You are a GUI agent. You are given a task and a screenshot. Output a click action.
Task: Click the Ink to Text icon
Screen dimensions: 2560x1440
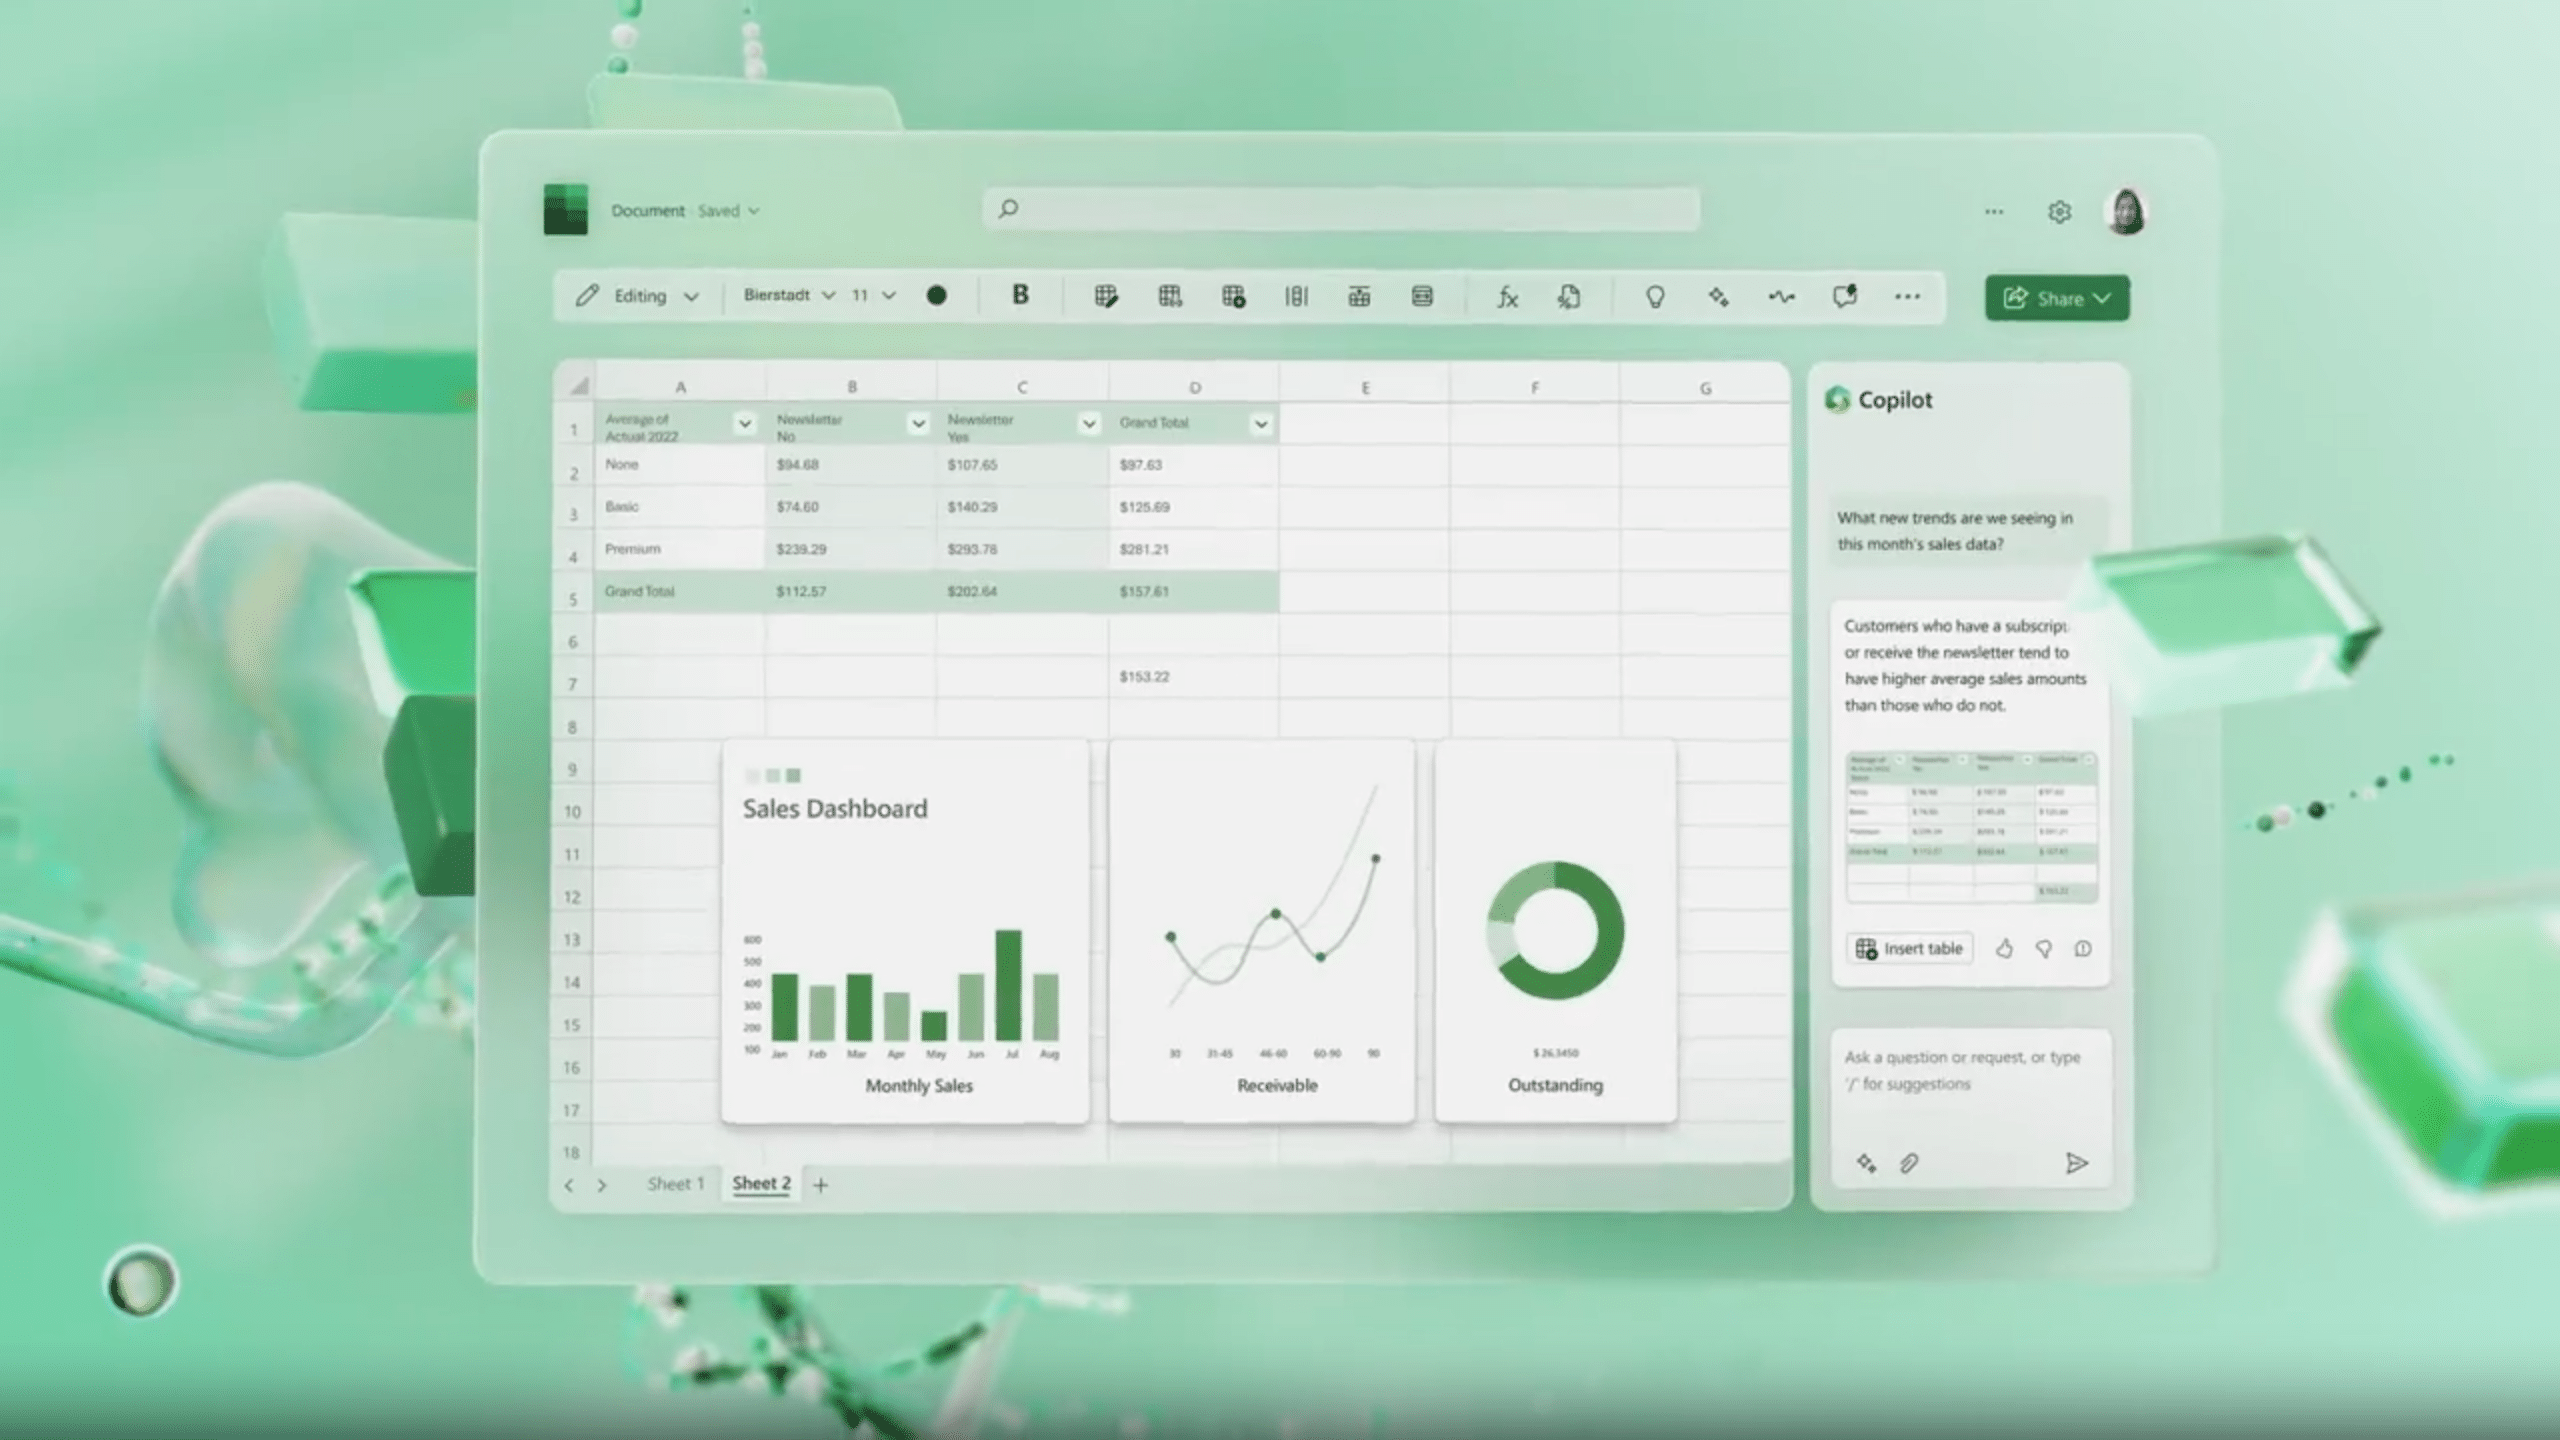(x=1781, y=295)
